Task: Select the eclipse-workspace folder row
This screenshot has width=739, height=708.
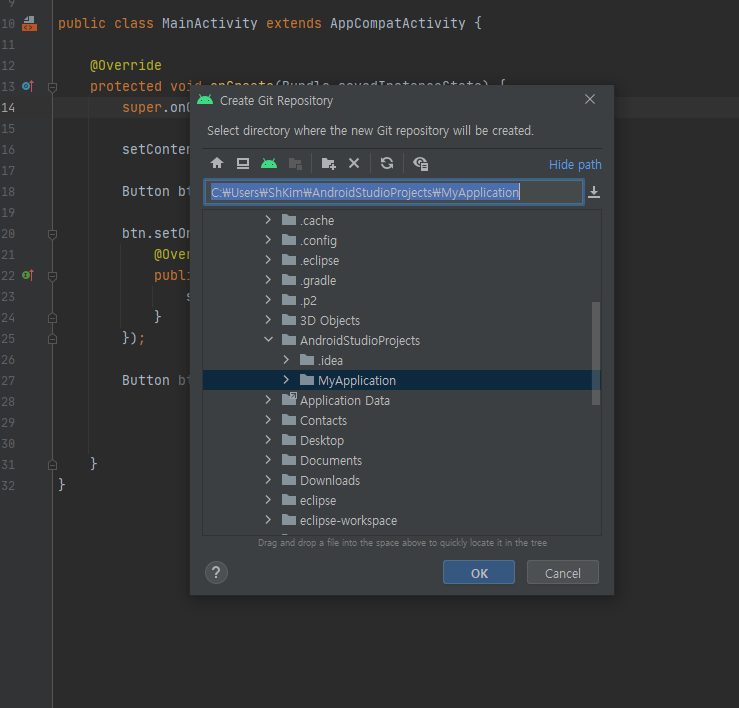Action: [402, 520]
